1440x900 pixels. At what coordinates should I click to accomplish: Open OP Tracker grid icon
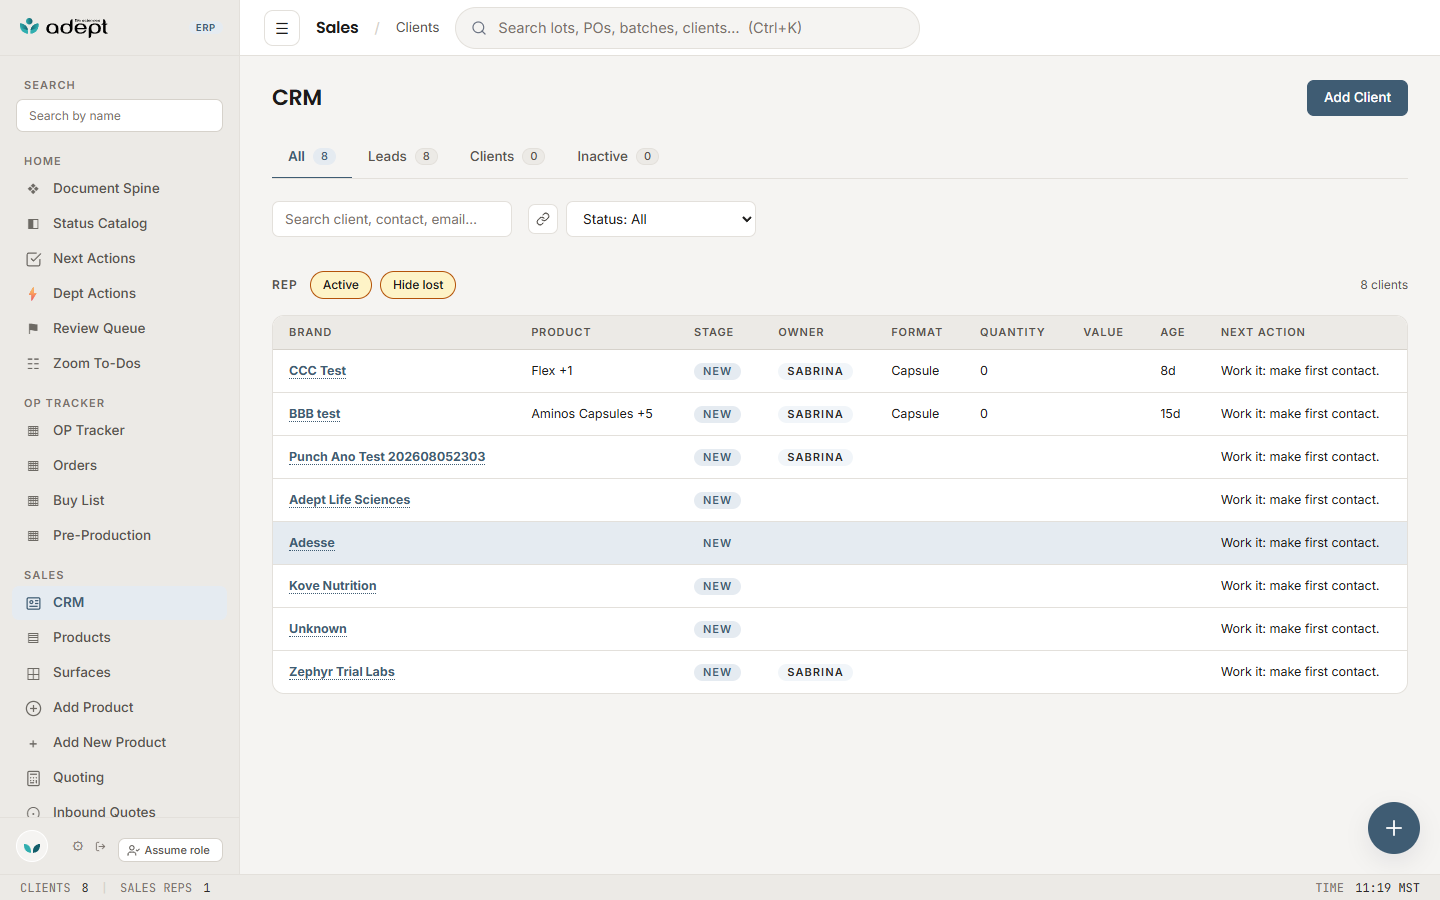33,431
